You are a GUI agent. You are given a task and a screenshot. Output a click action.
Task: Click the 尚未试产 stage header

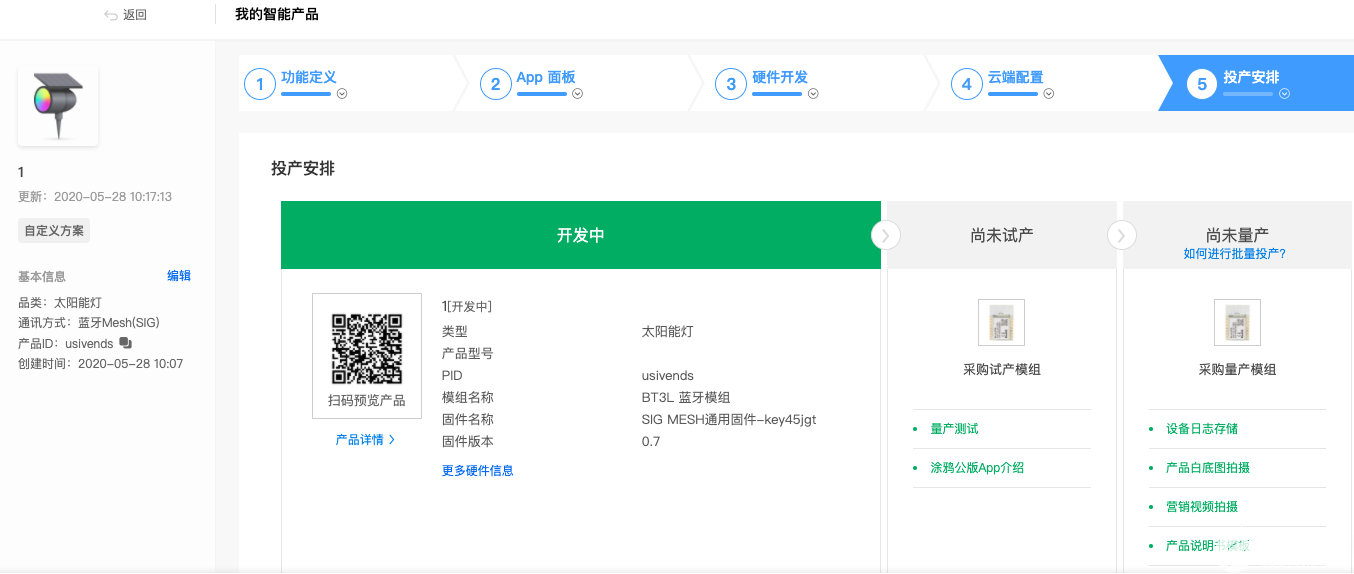pos(1002,235)
